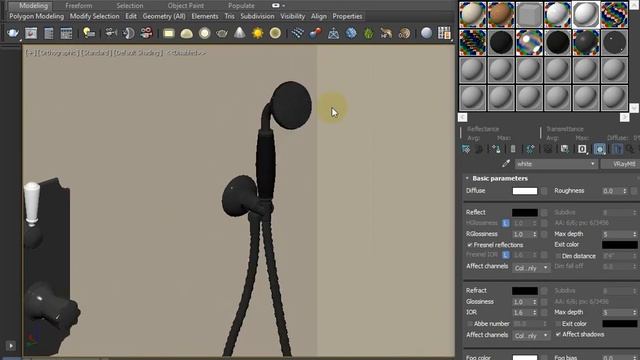Screen dimensions: 640x360
Task: Click the Reflect black color swatch
Action: click(x=525, y=213)
